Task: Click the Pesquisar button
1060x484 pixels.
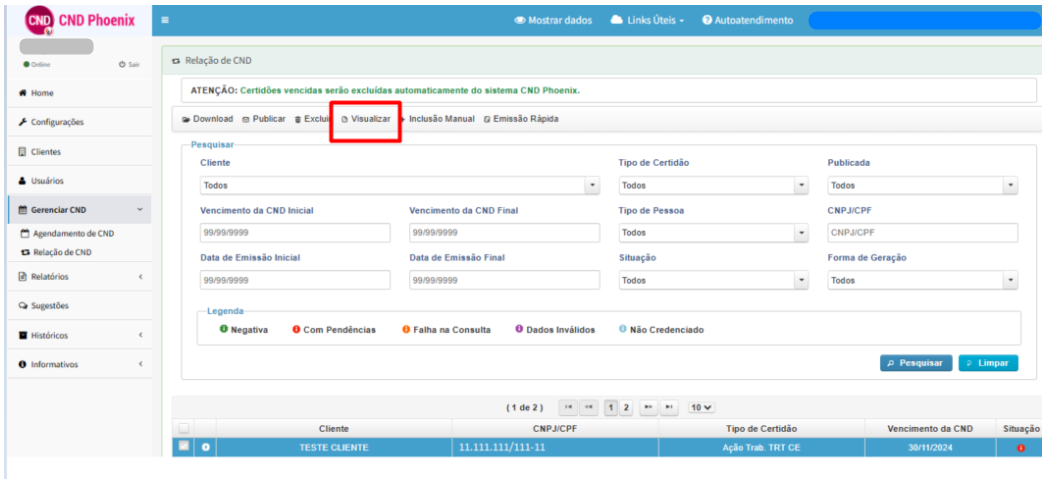Action: [x=916, y=363]
